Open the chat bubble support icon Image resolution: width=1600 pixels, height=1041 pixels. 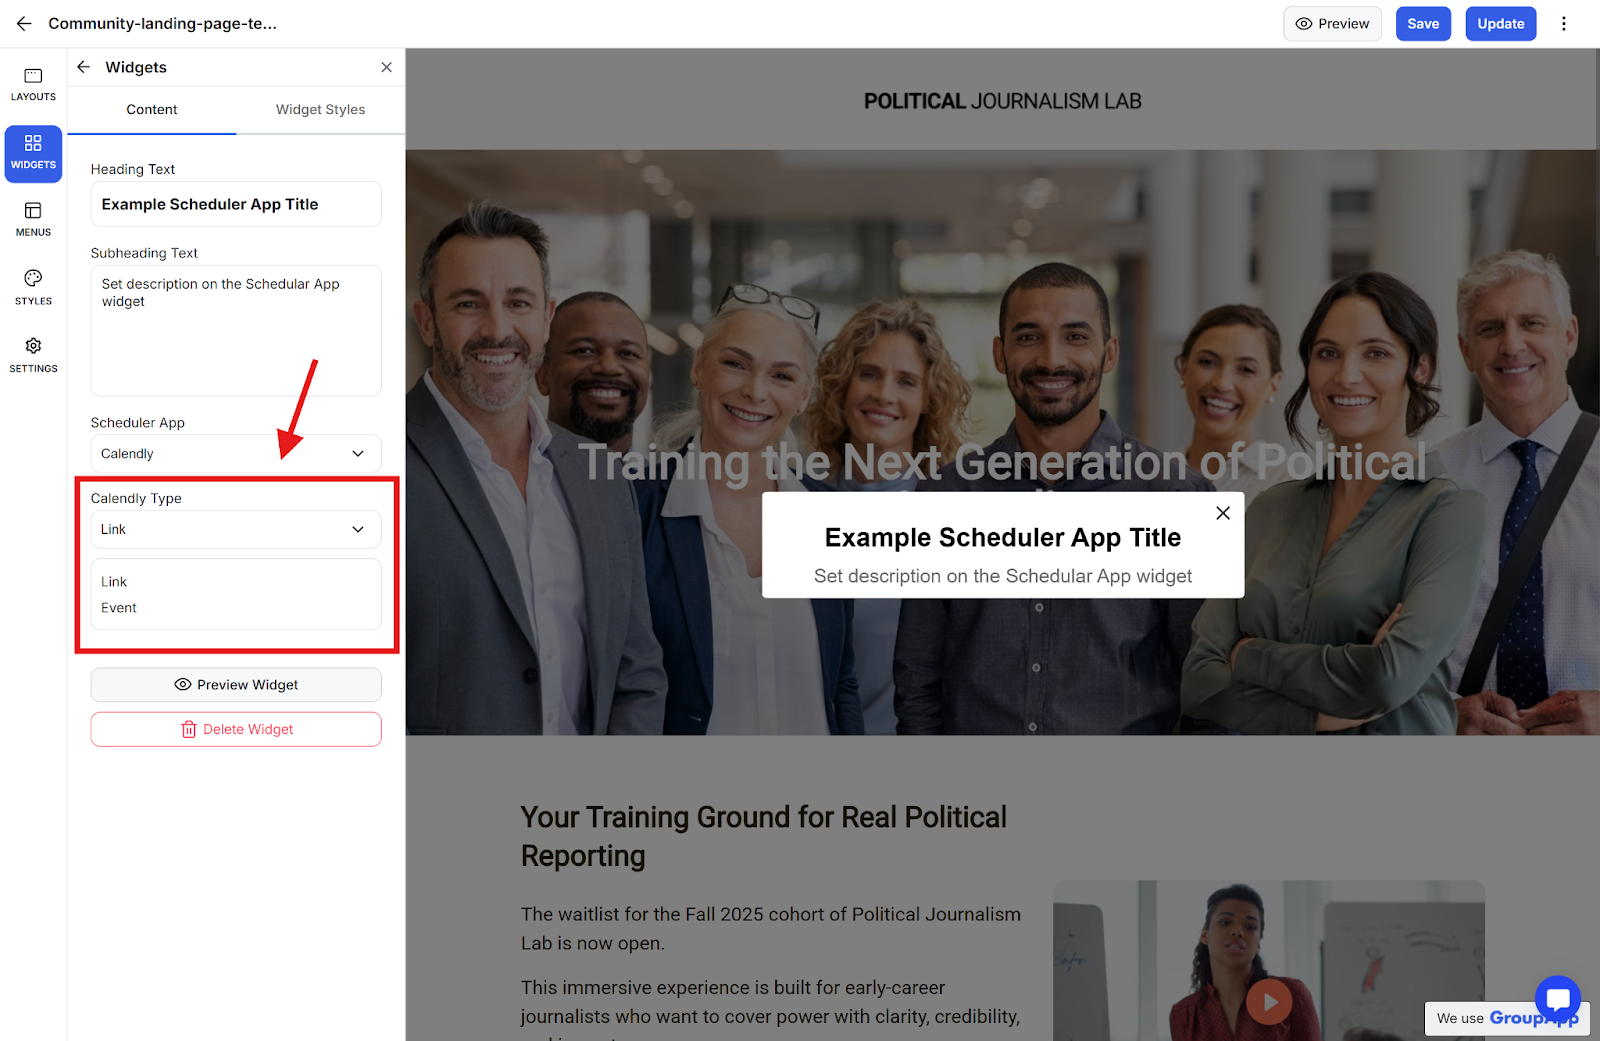pyautogui.click(x=1557, y=998)
